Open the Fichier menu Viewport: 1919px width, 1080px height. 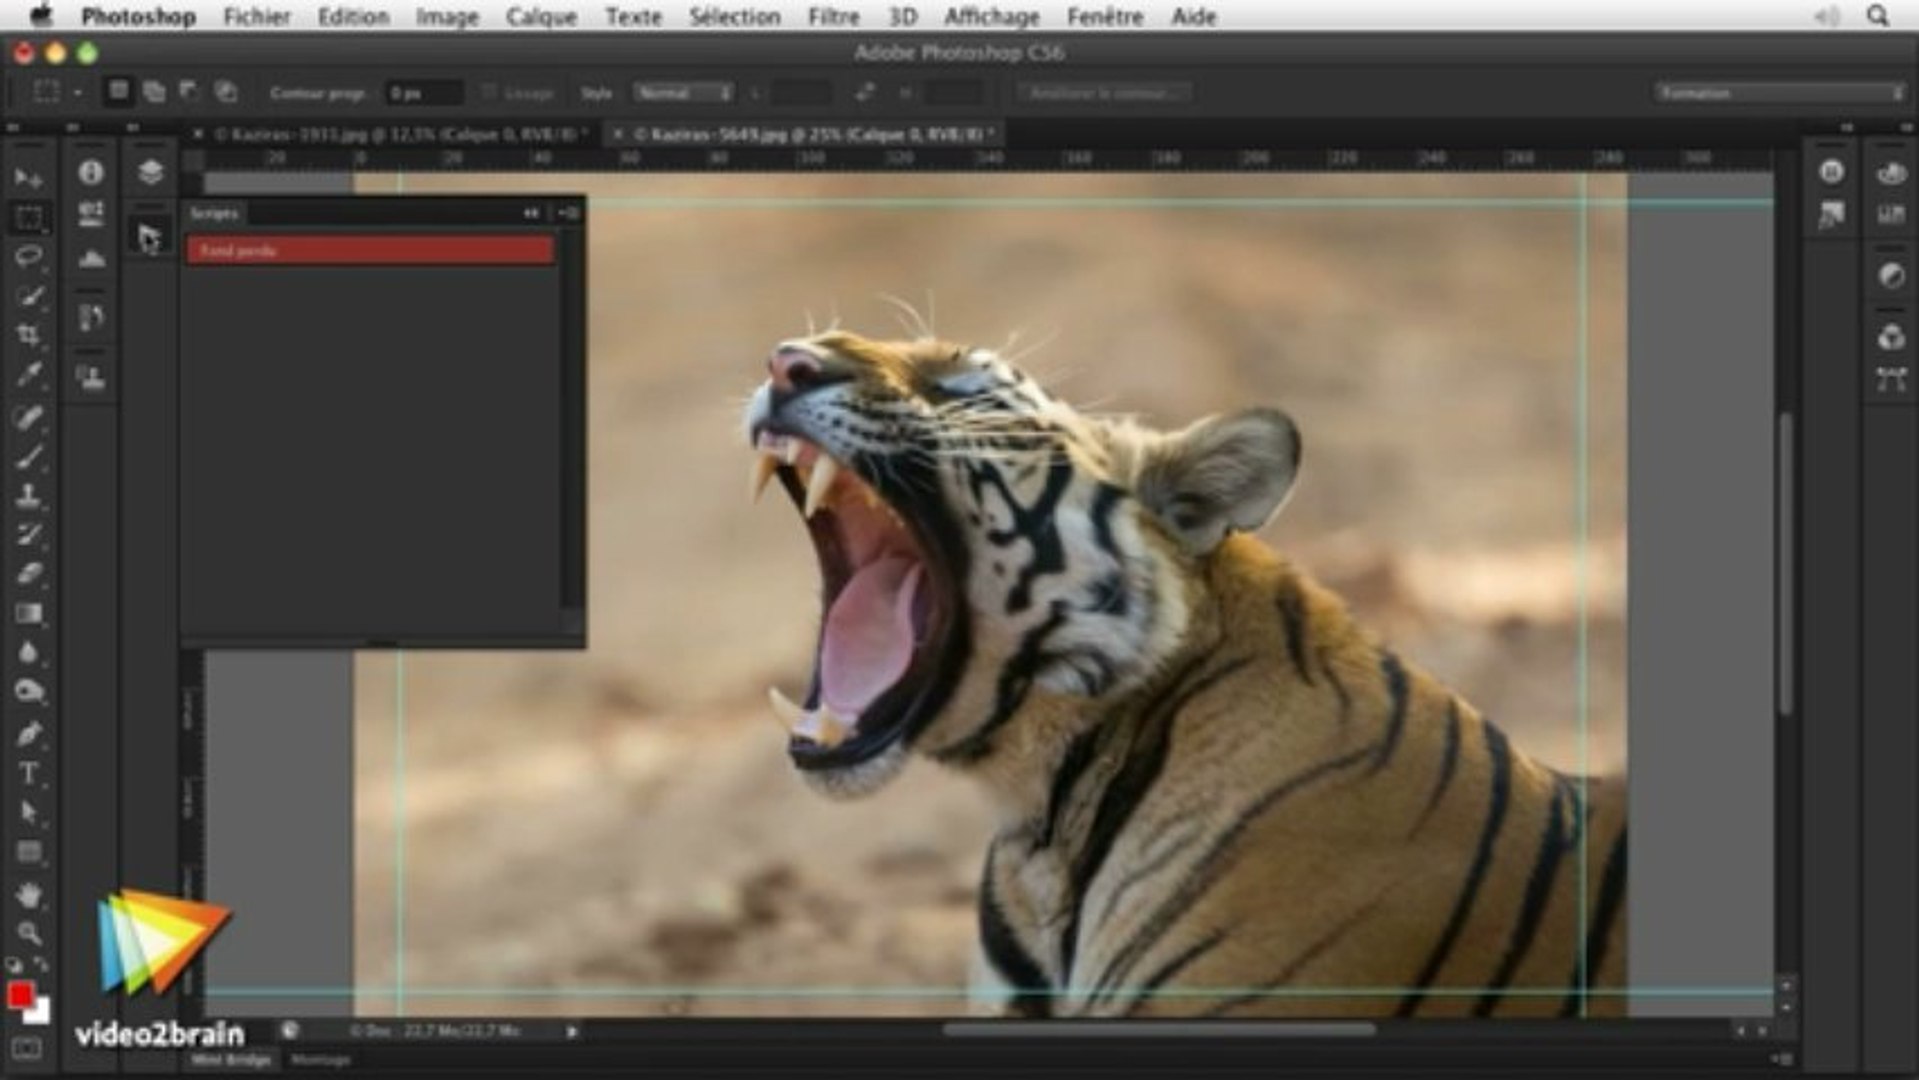[x=257, y=16]
